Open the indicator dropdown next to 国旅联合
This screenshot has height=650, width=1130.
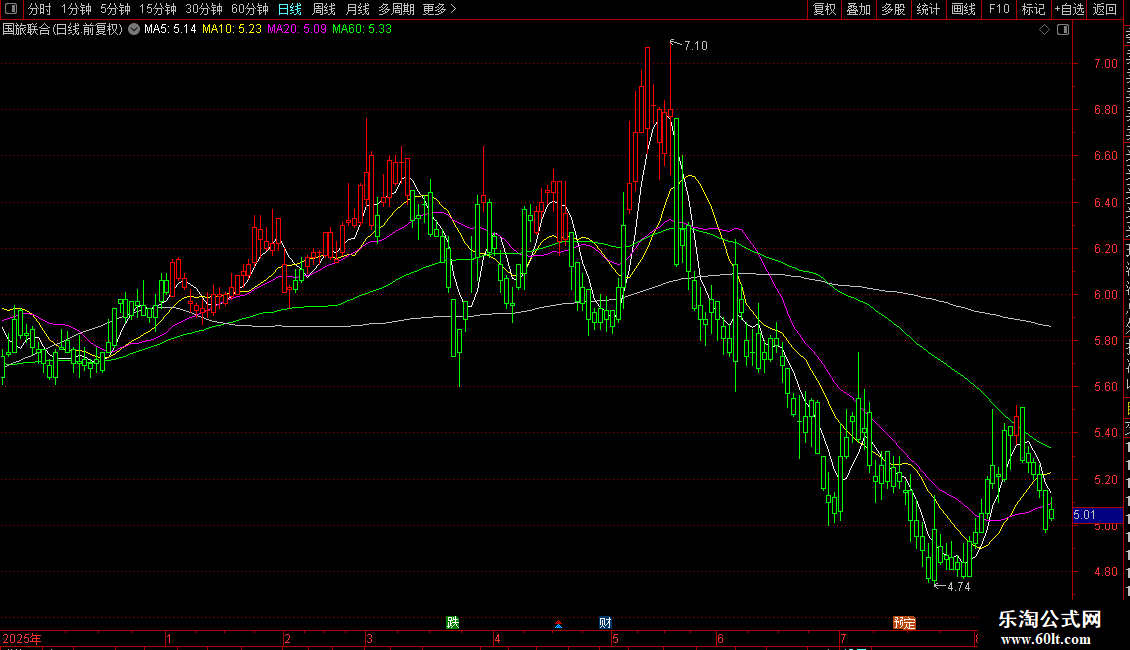(134, 30)
